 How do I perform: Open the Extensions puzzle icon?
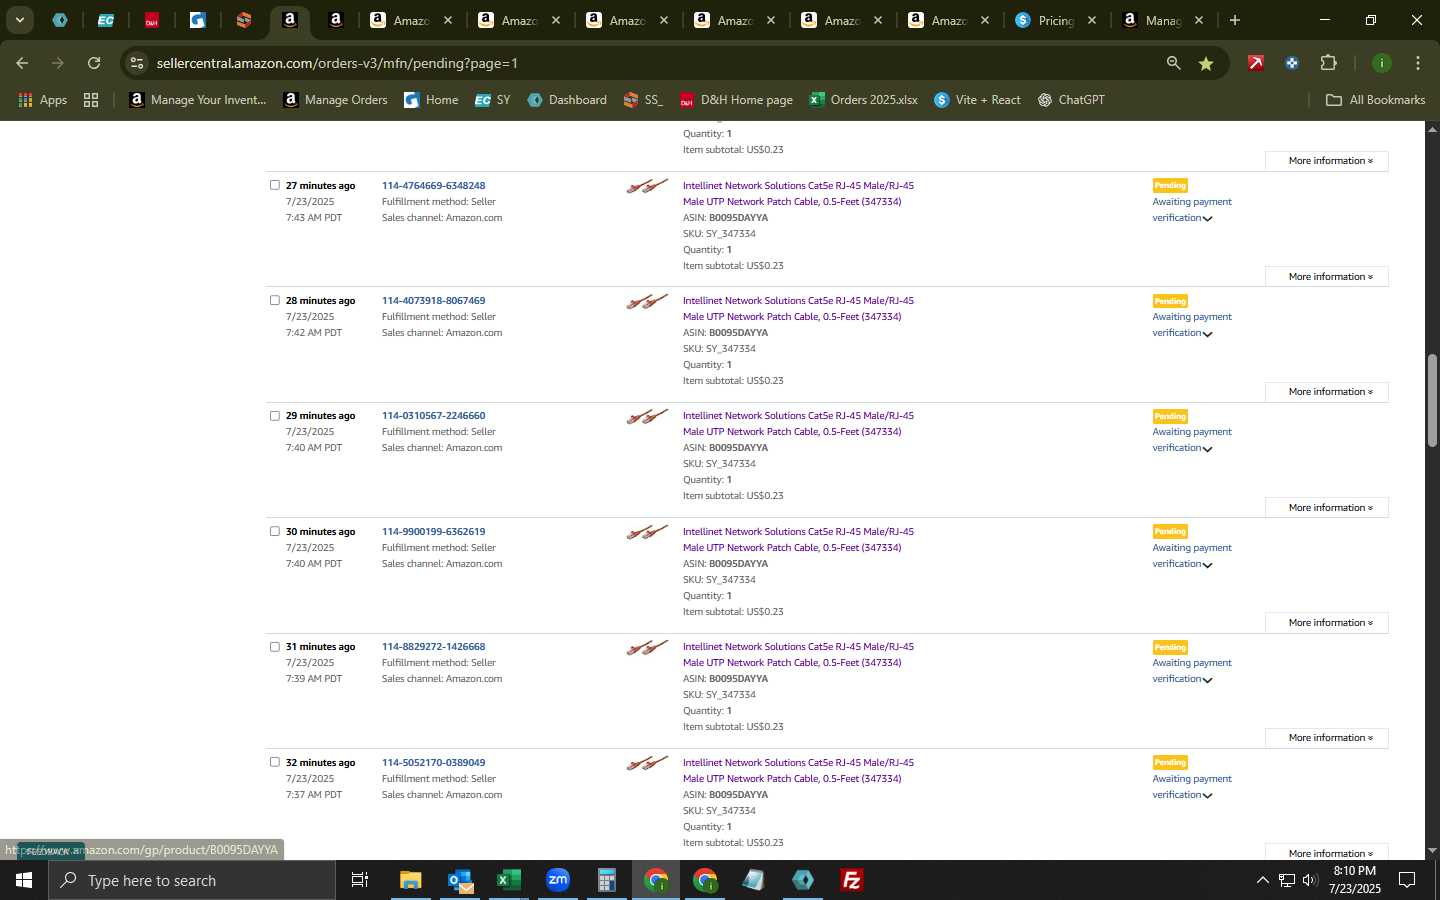[1329, 63]
